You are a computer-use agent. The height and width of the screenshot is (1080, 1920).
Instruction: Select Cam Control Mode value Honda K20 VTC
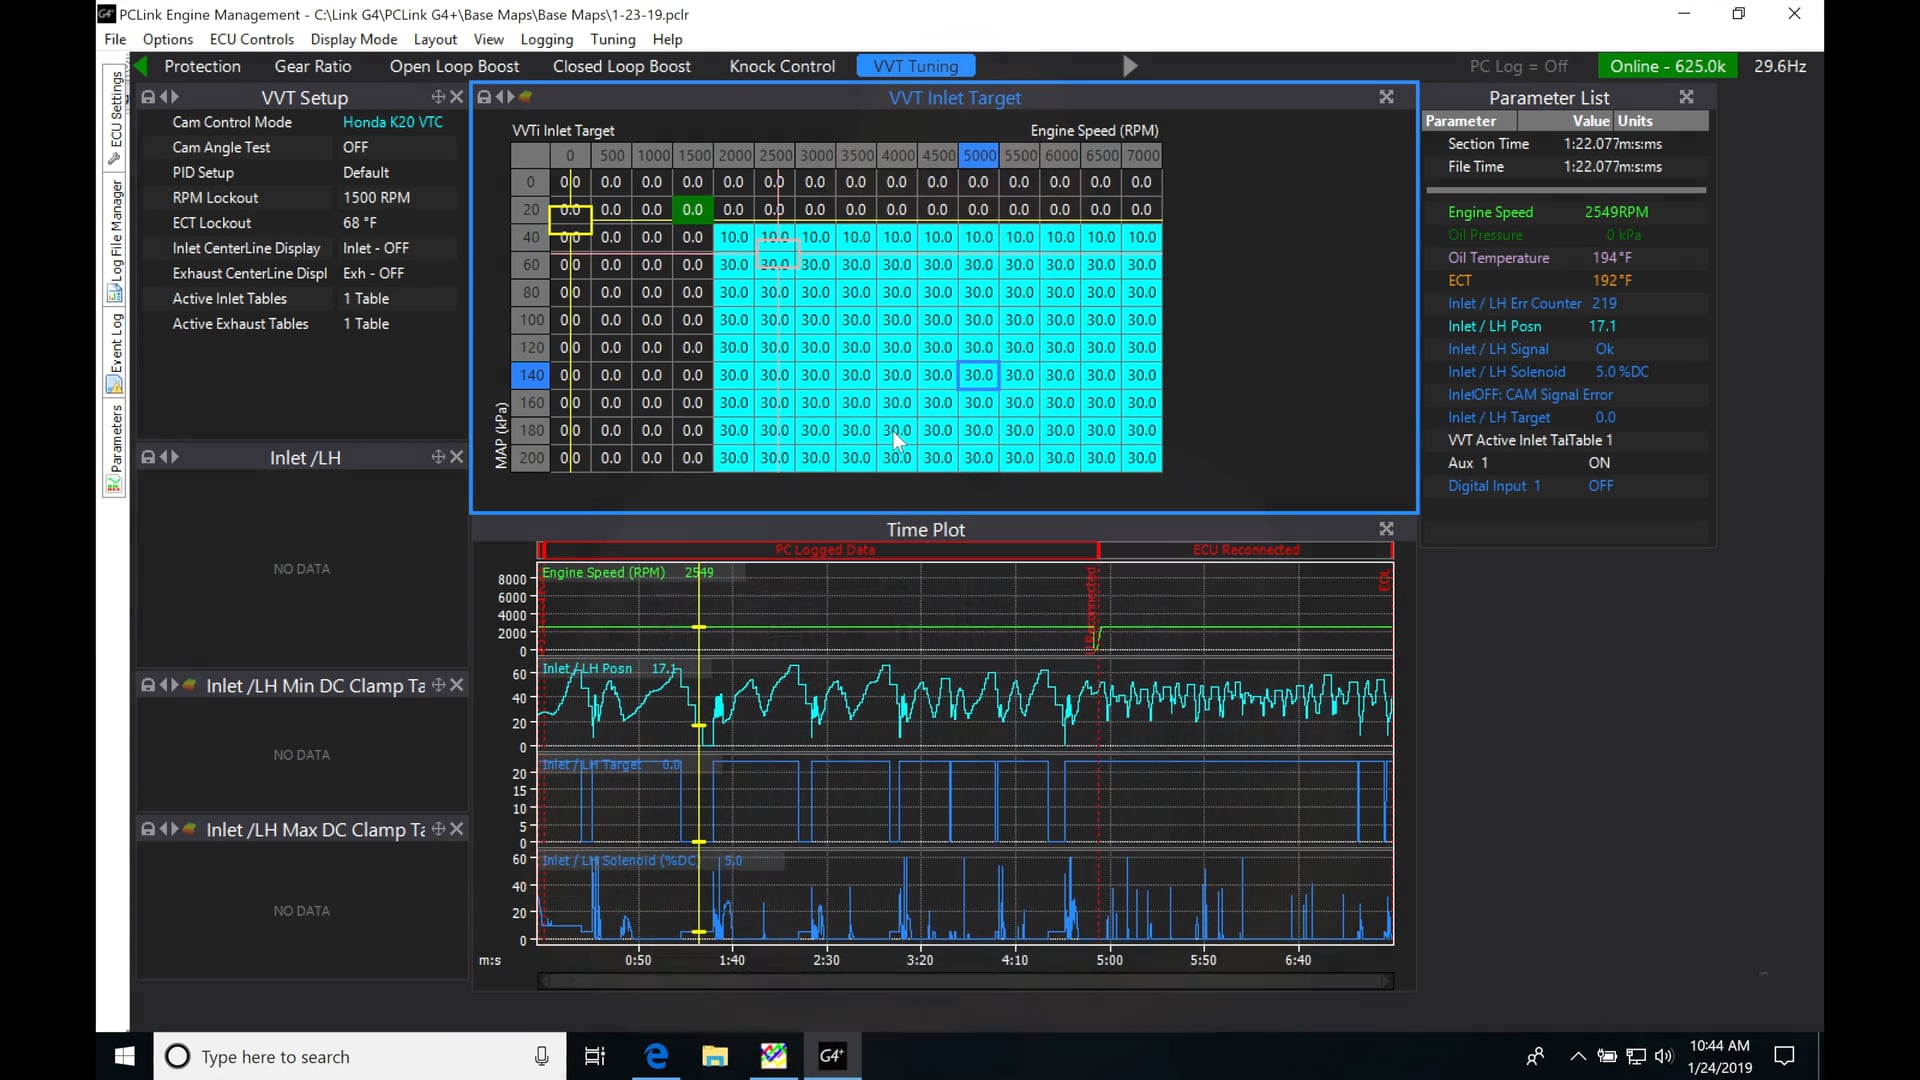coord(392,122)
